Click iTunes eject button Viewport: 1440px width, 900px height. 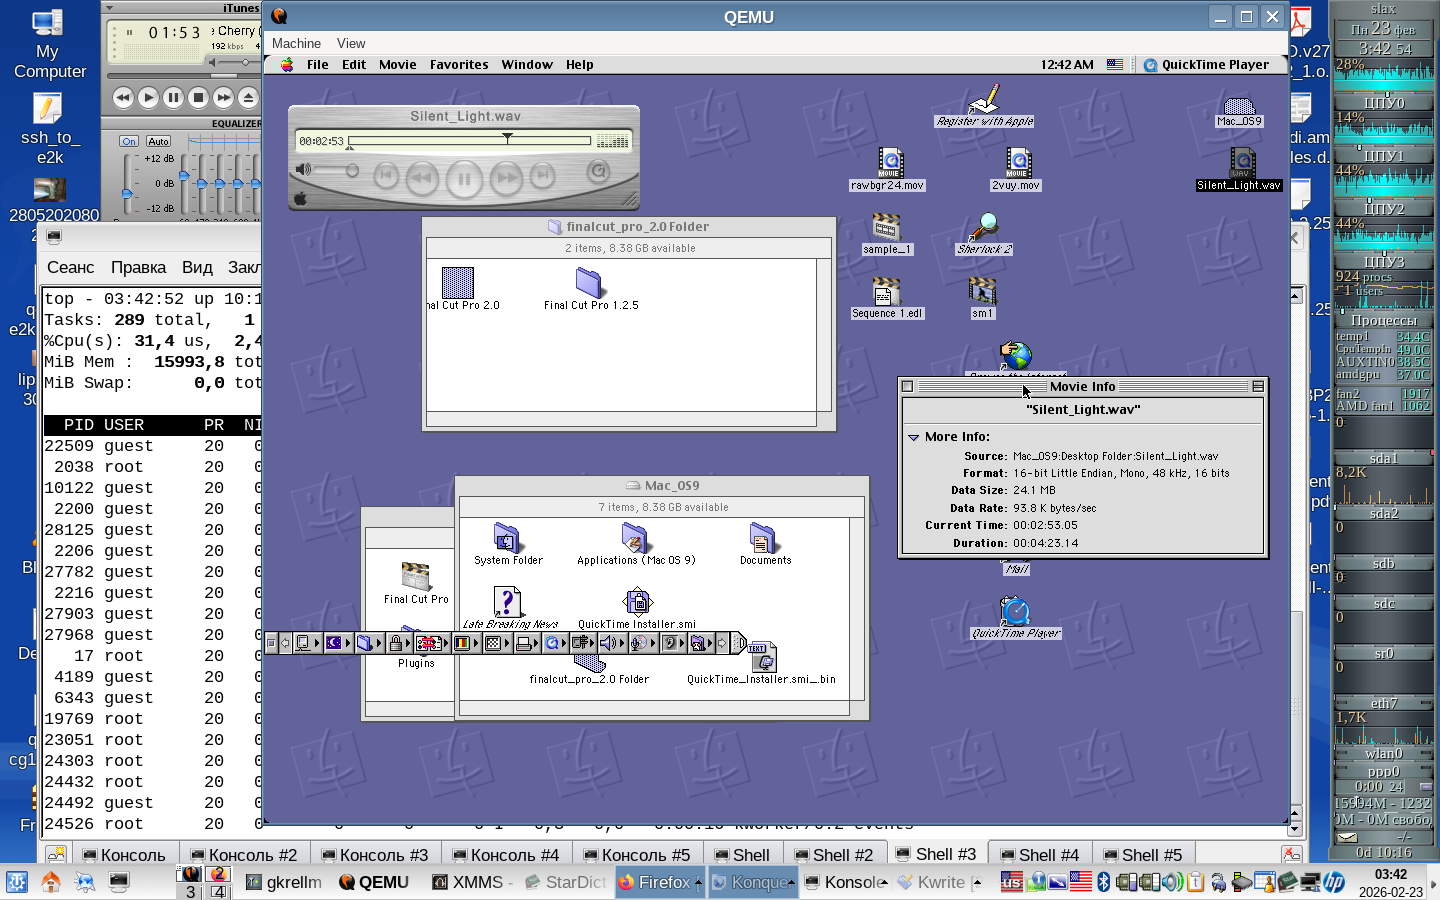pyautogui.click(x=248, y=97)
